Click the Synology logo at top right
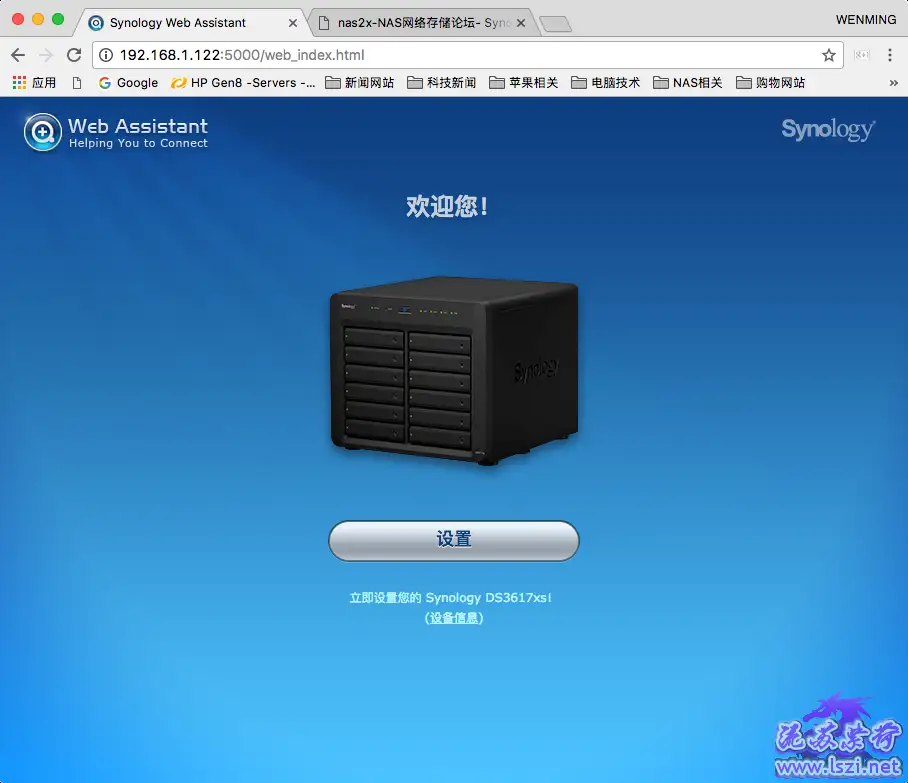Screen dimensions: 908x783 pyautogui.click(x=828, y=129)
